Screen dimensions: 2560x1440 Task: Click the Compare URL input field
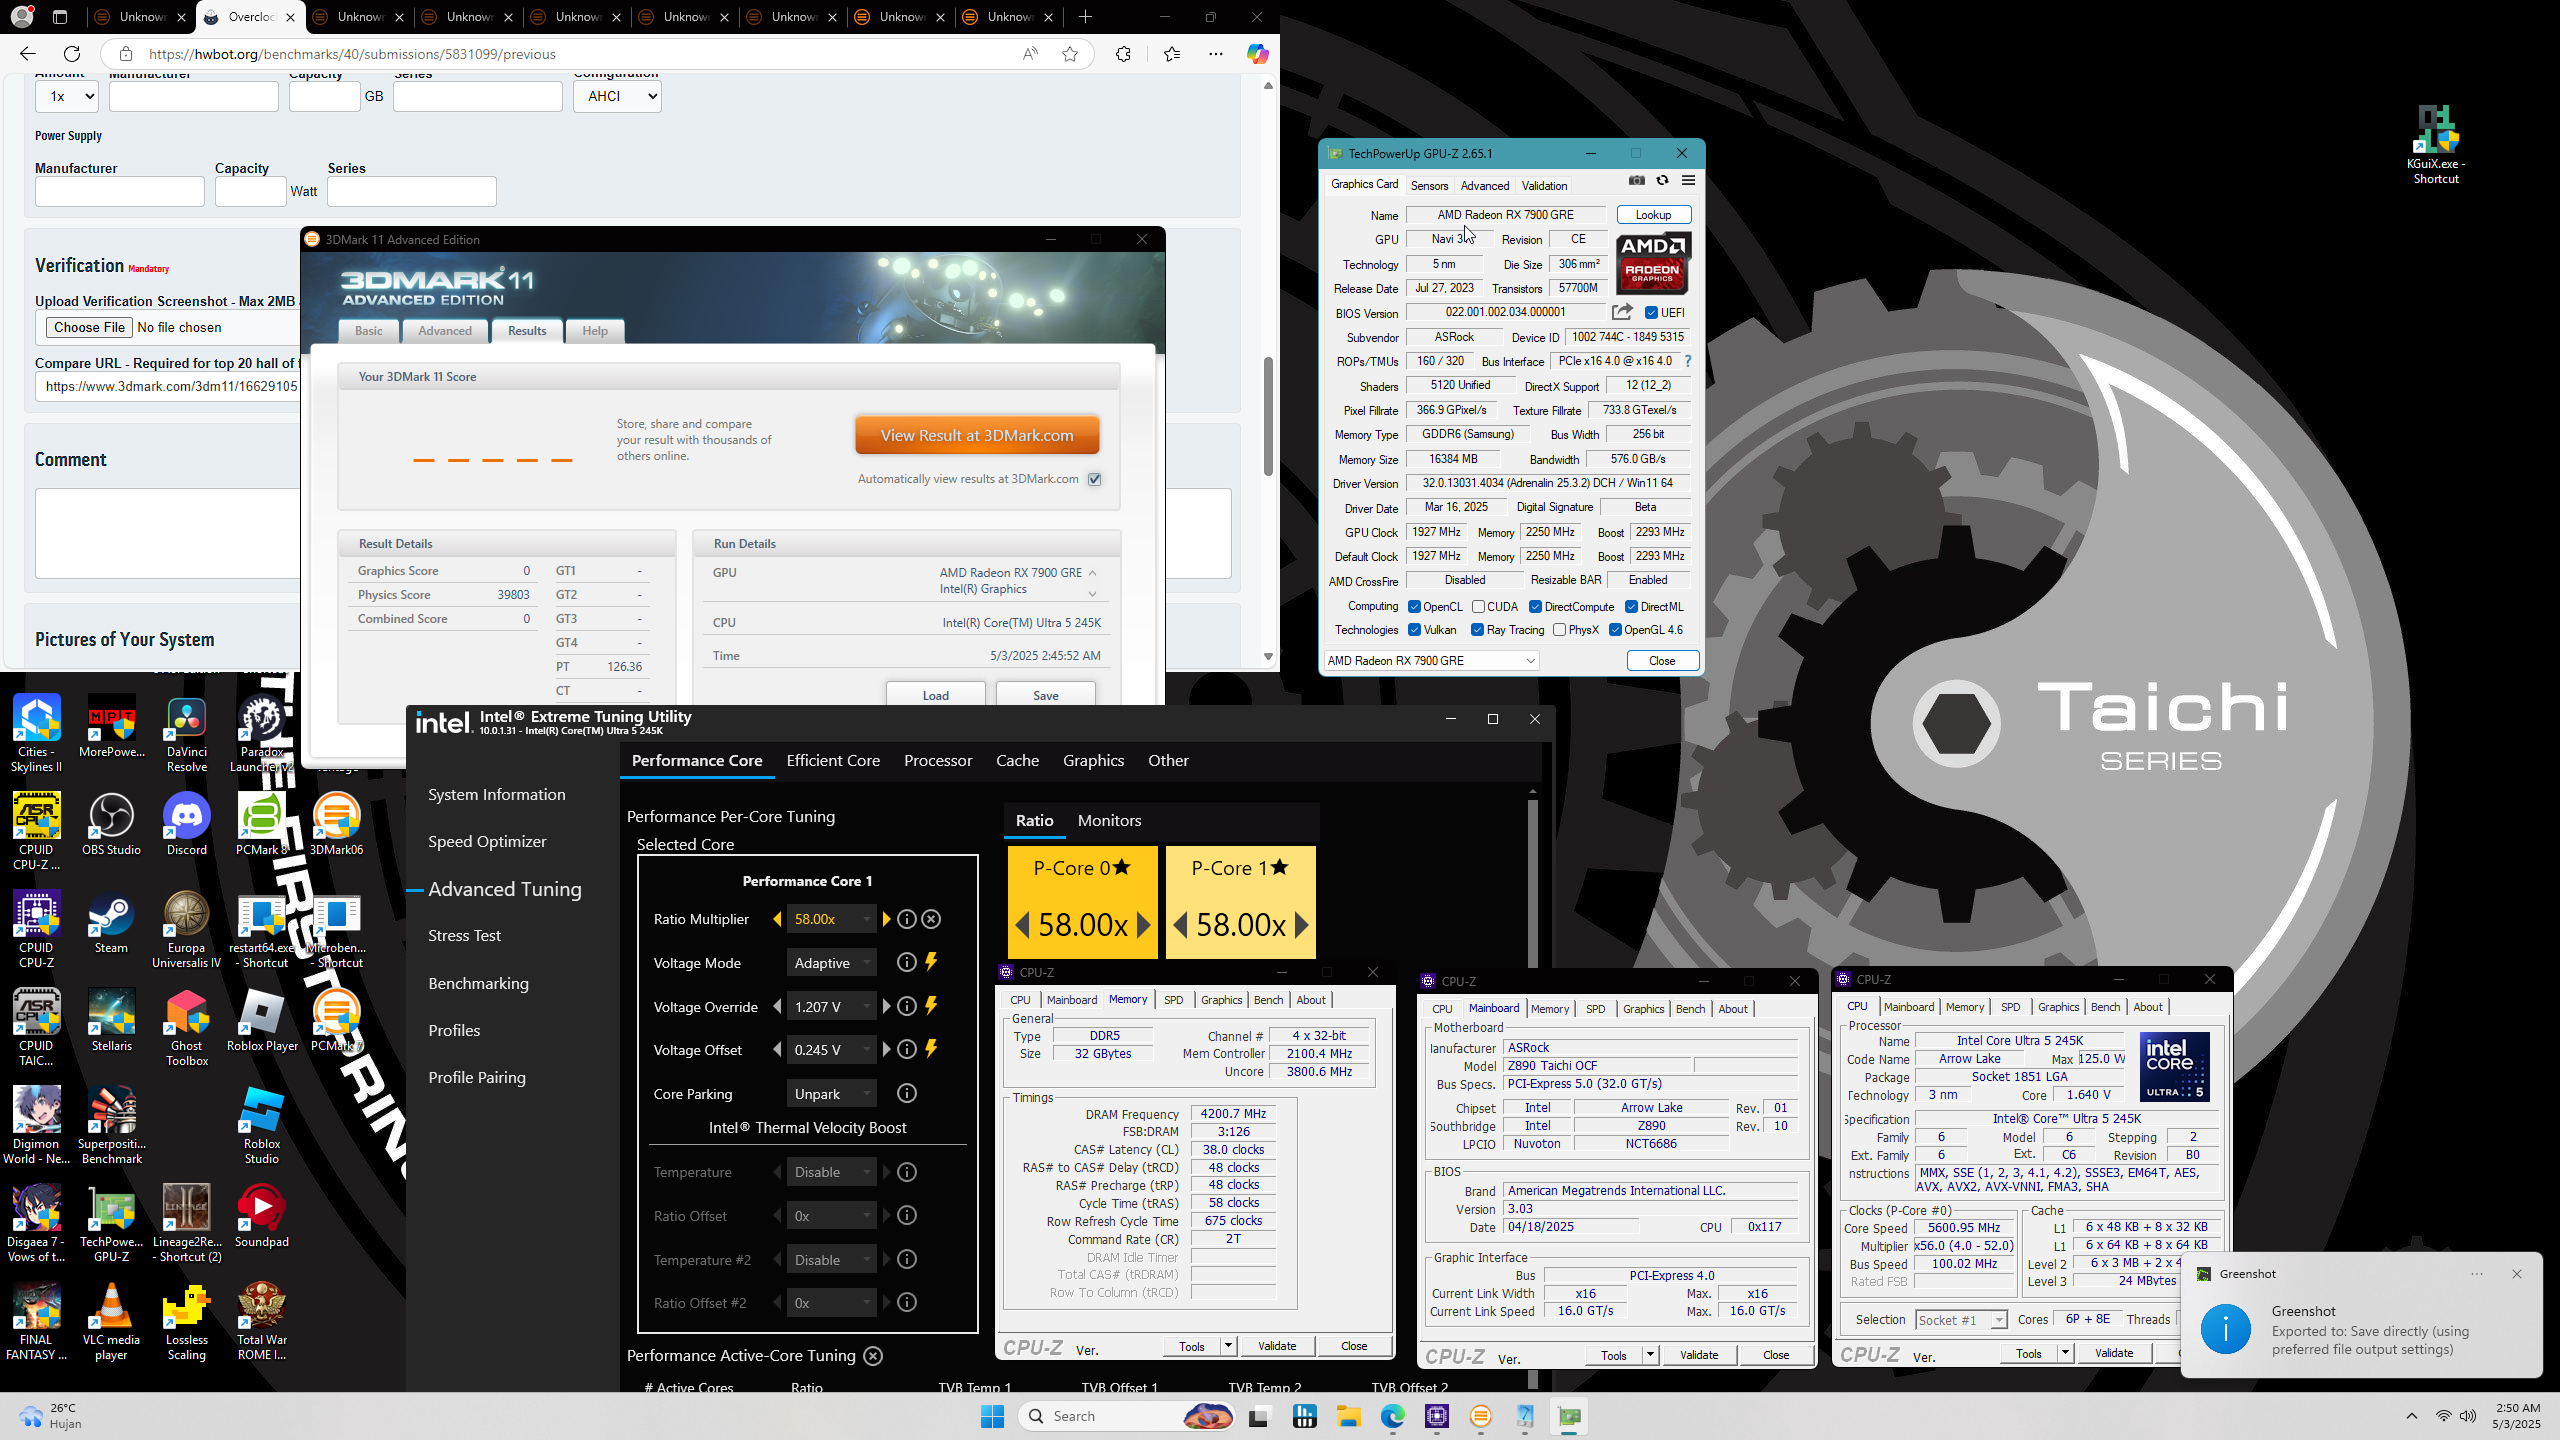[168, 386]
